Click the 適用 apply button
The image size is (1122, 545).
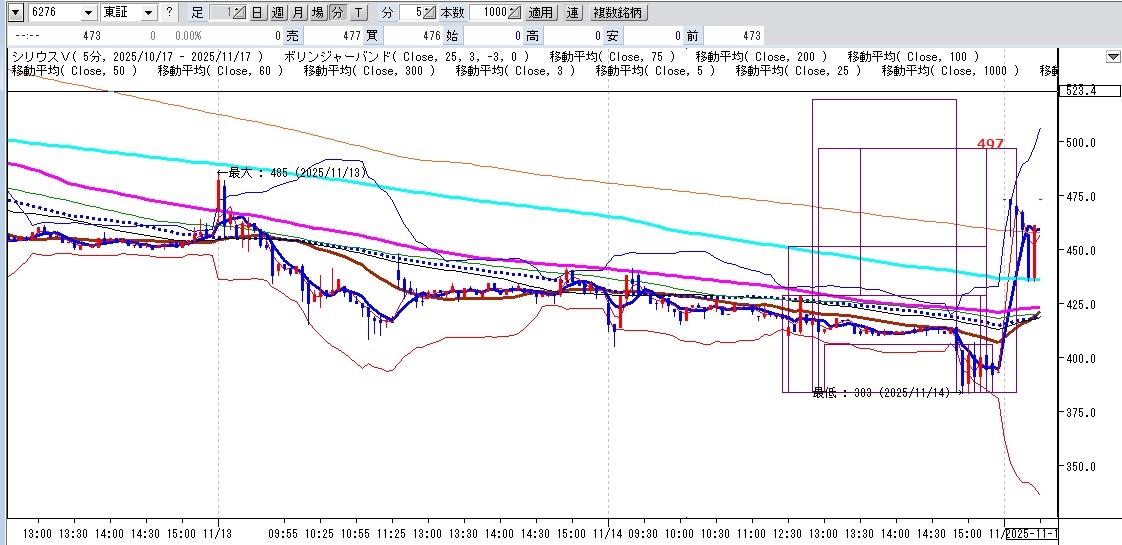[x=541, y=12]
